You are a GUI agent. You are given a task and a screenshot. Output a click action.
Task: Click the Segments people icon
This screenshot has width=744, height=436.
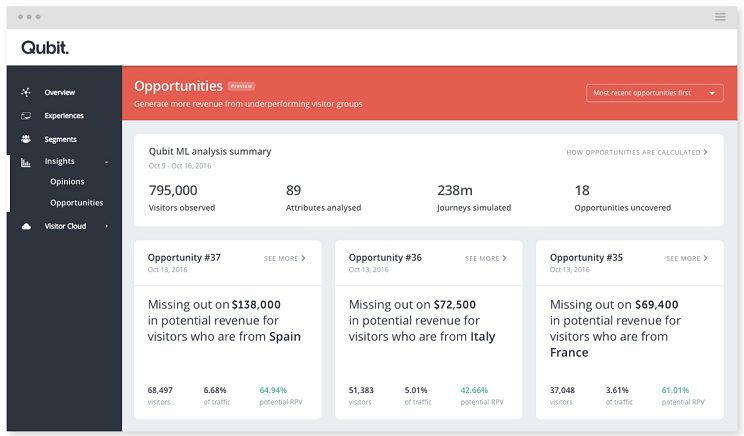coord(26,139)
